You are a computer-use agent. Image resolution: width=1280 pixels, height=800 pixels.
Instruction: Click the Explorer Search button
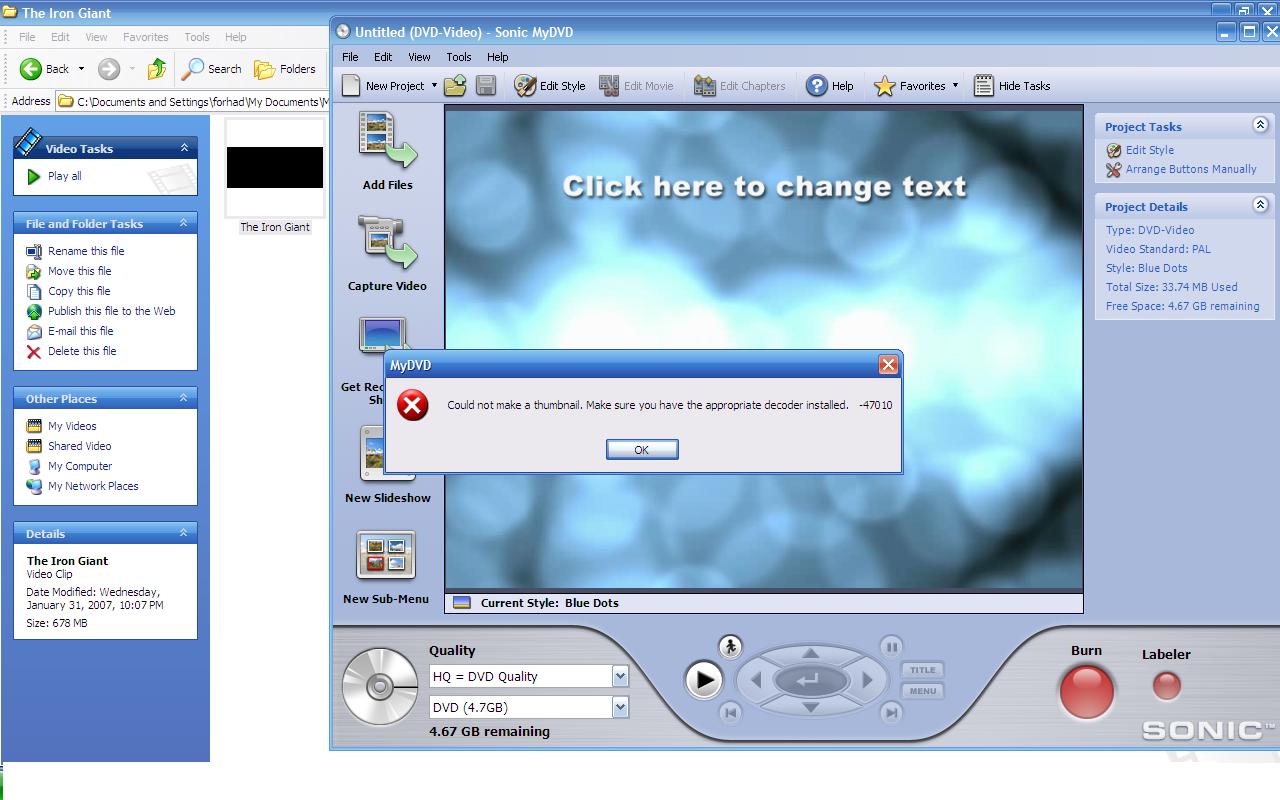(212, 69)
